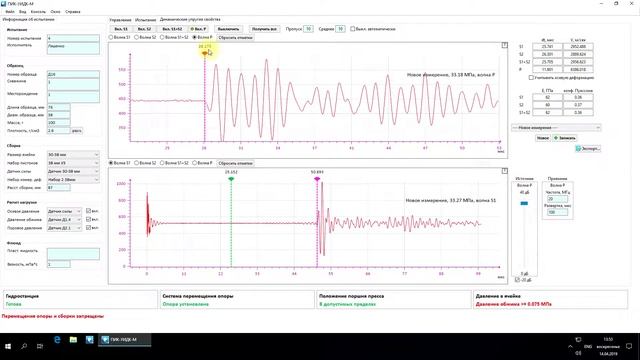
Task: Click the Развертка, мкс input field
Action: pyautogui.click(x=558, y=212)
